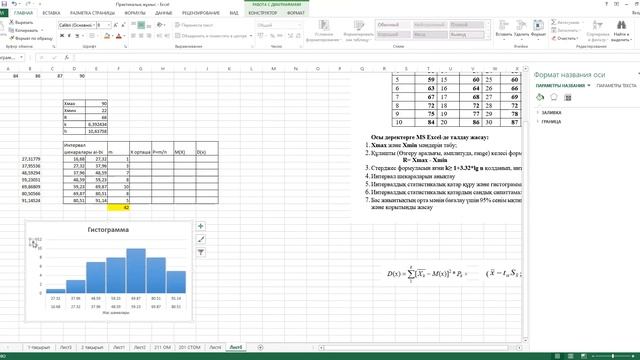Increase font size with the large A icon
Screen dimensions: 640x360
point(116,25)
